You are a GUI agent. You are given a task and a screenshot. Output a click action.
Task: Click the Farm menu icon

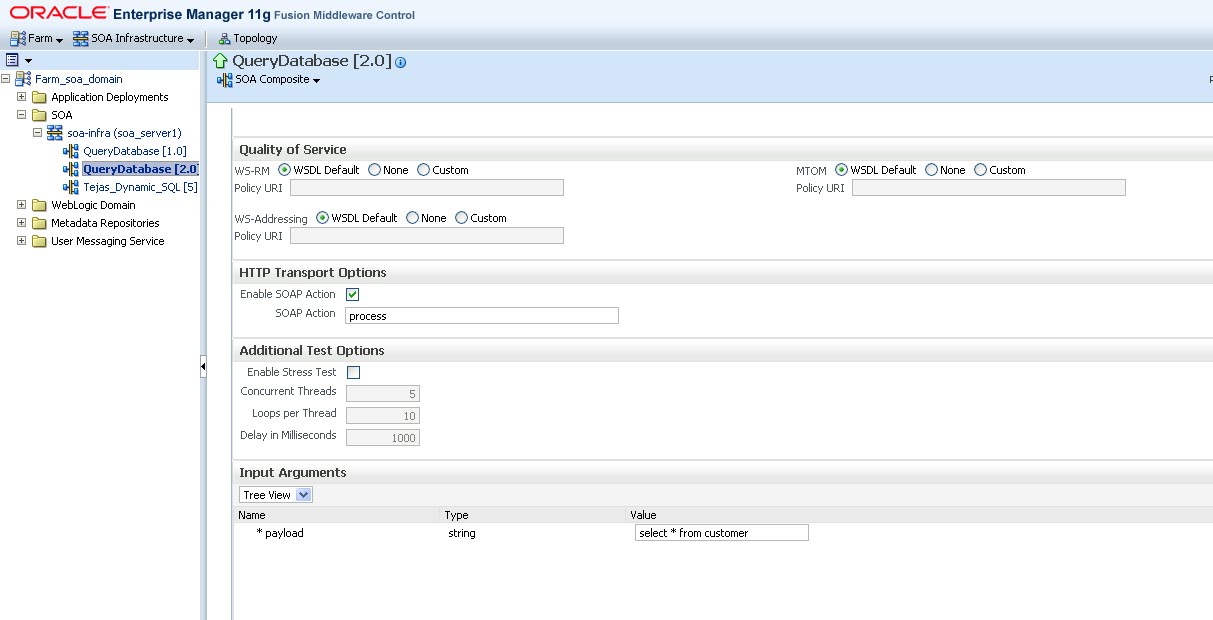point(17,38)
